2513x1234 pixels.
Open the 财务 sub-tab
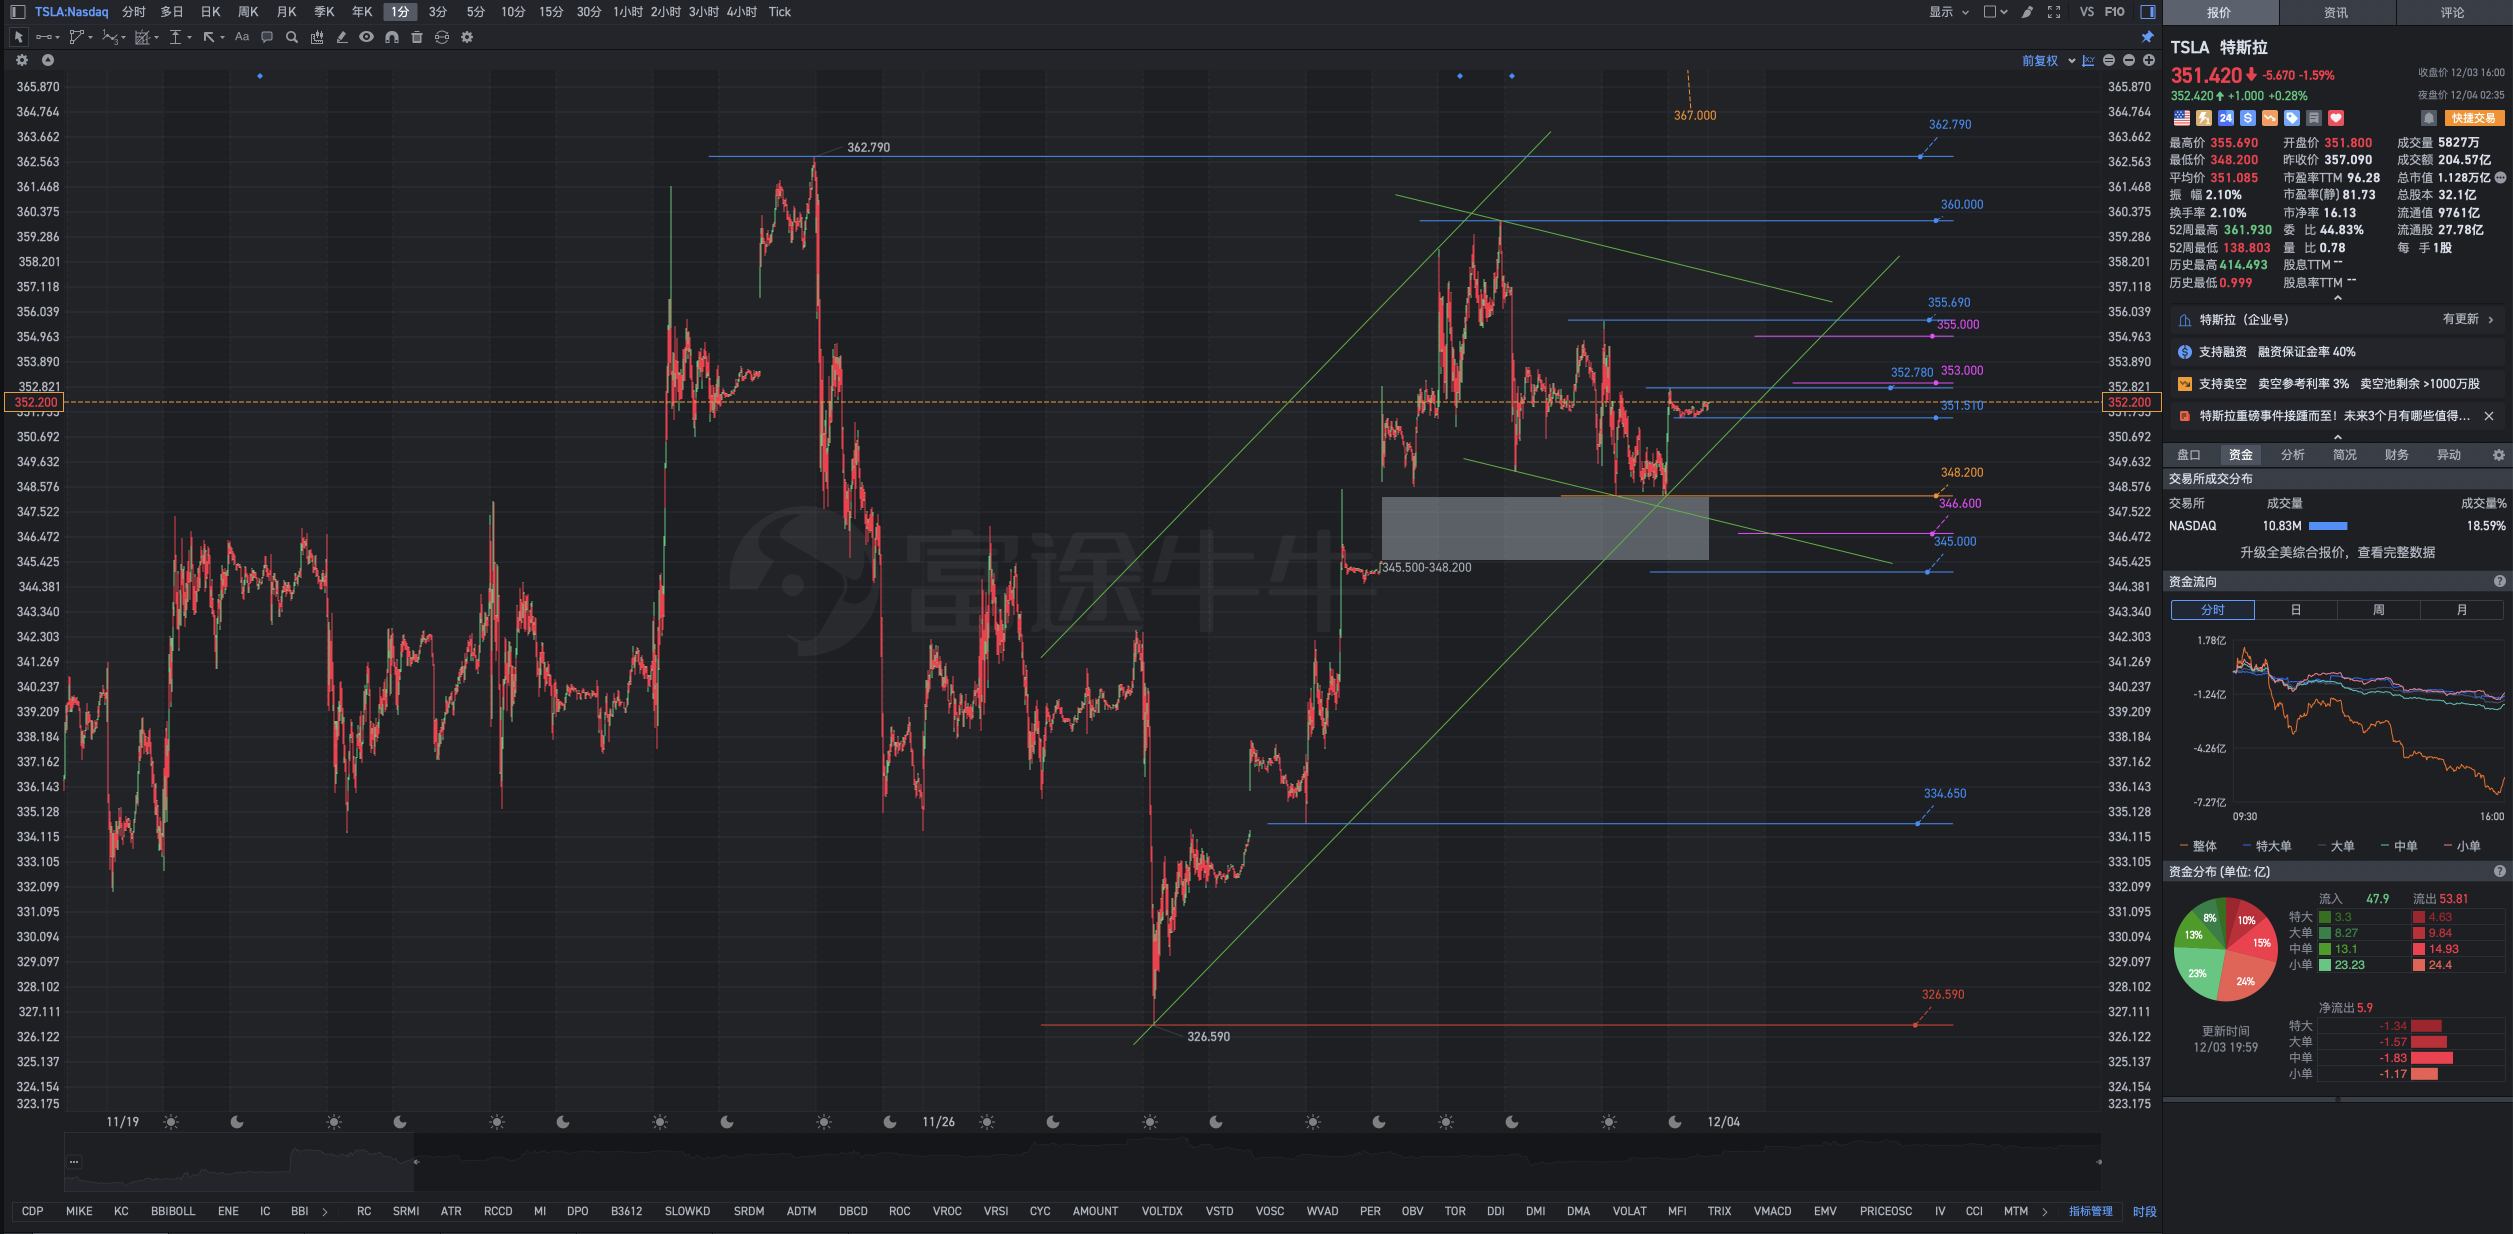point(2396,455)
